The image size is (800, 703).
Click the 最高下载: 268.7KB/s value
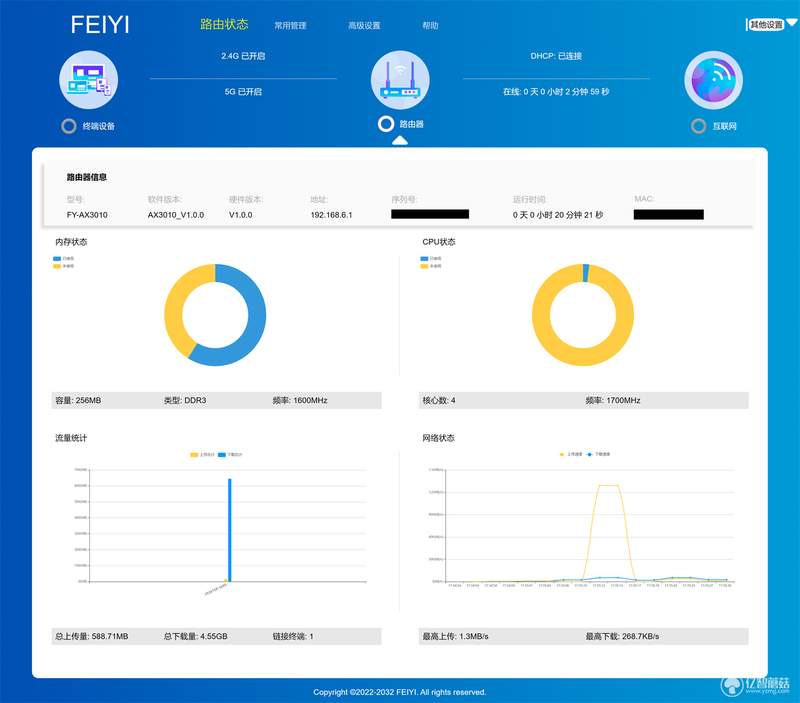622,636
